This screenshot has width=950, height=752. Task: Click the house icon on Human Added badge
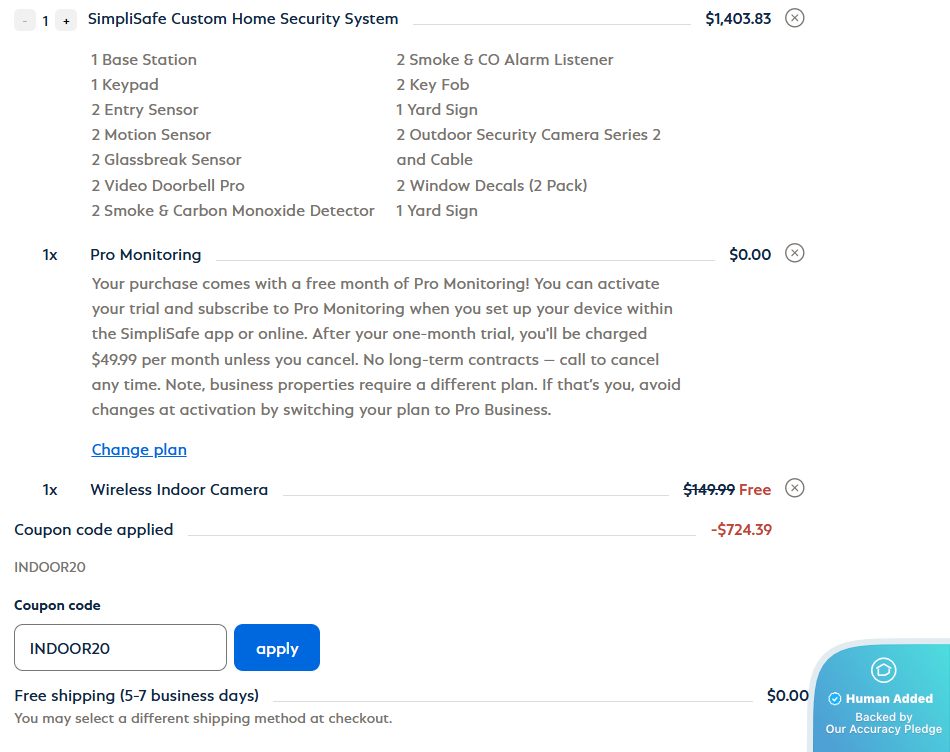(x=883, y=670)
